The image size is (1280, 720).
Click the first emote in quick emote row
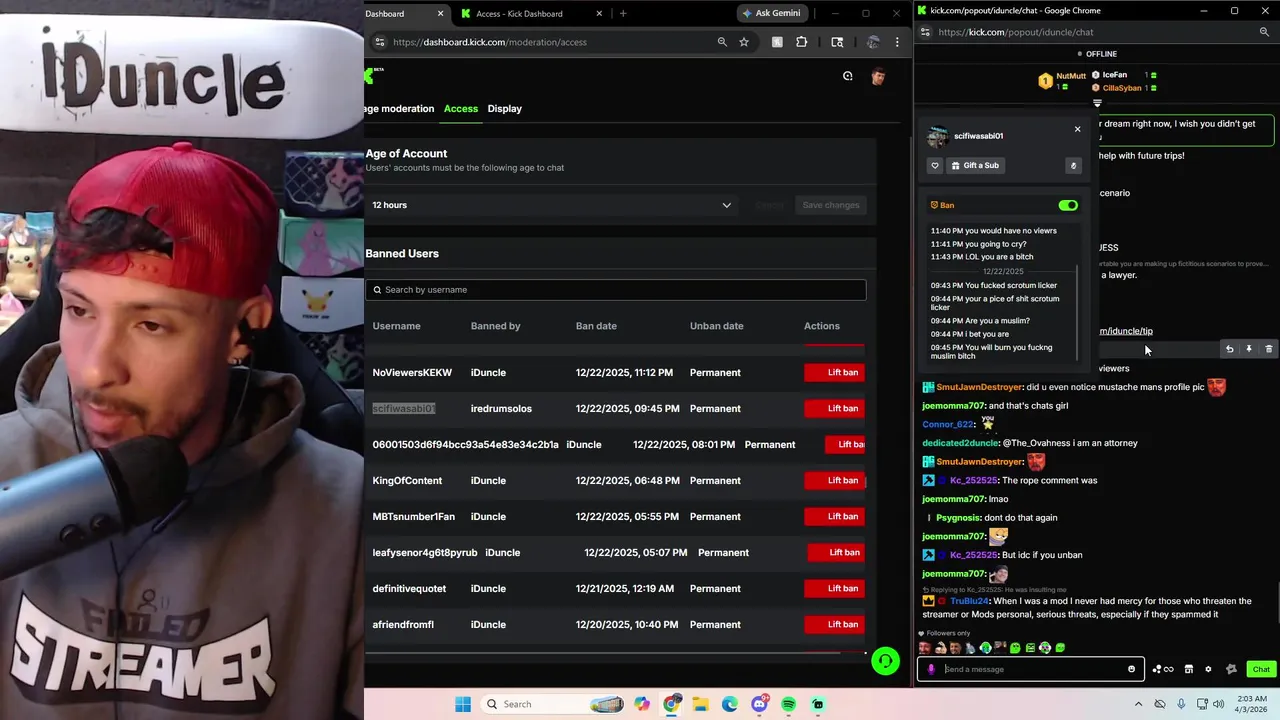[925, 648]
